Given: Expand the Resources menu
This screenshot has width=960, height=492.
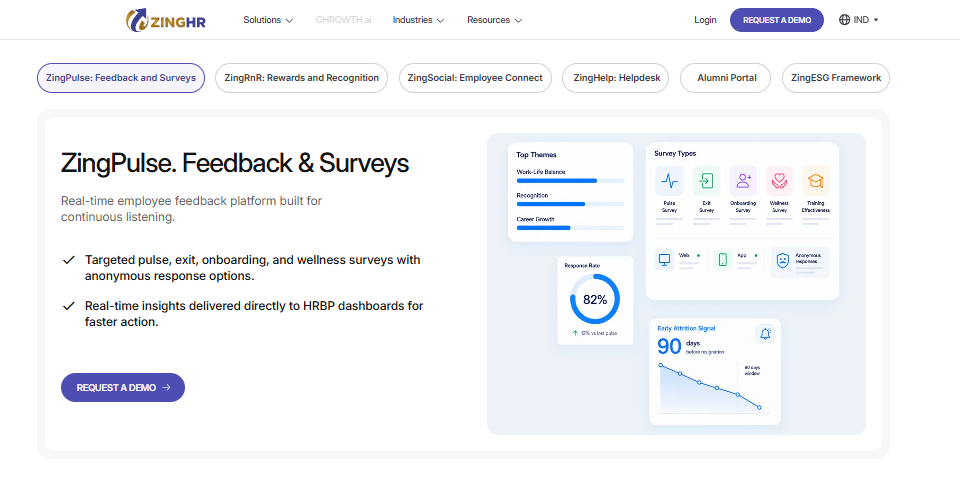Looking at the screenshot, I should point(494,20).
